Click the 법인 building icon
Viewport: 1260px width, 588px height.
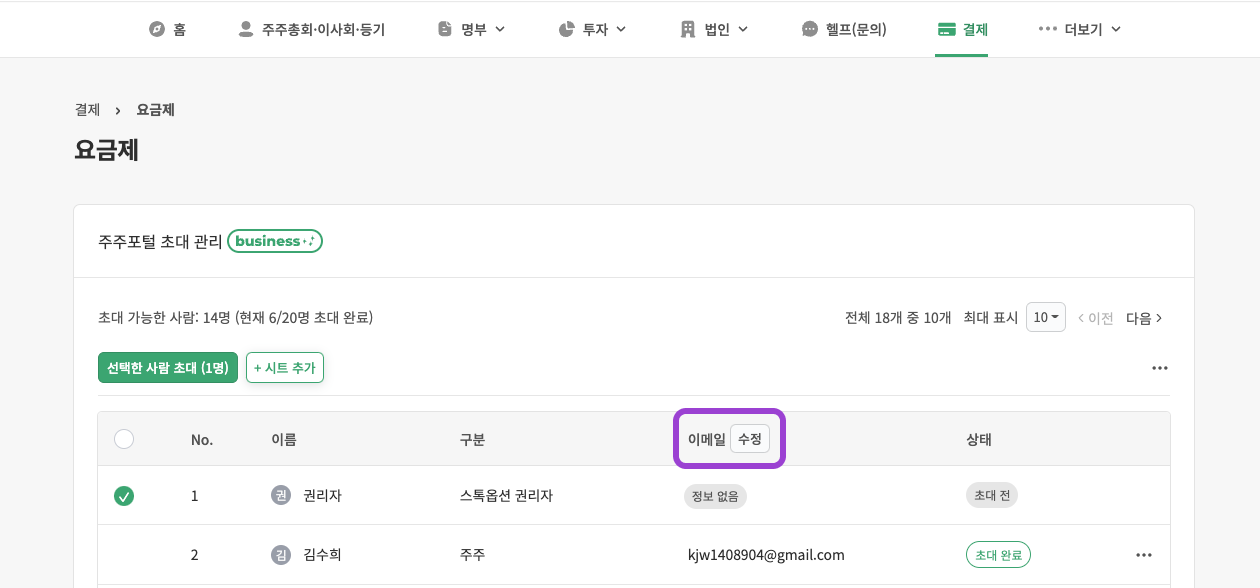point(688,29)
